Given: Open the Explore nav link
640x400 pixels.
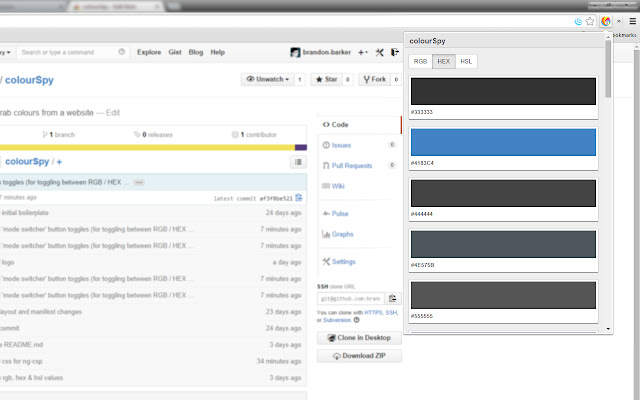Looking at the screenshot, I should tap(149, 52).
